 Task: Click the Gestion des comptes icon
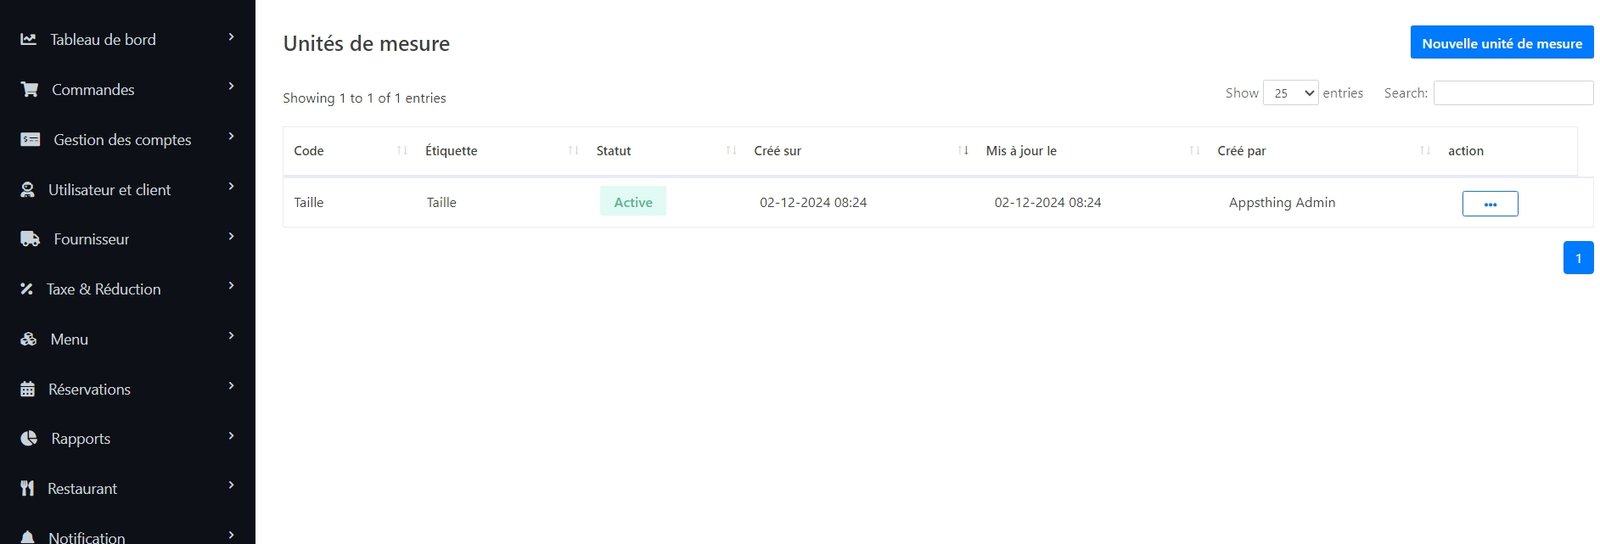(x=30, y=139)
